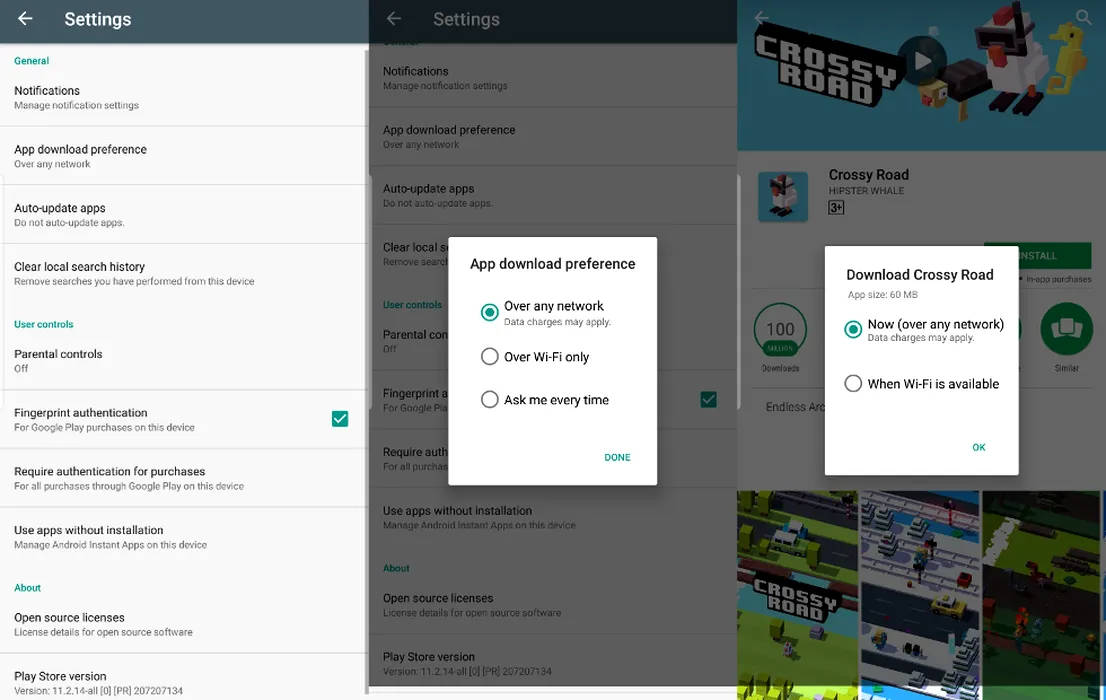Screen dimensions: 1106x700
Task: Open Auto-update apps in dimmed middle panel
Action: [553, 195]
